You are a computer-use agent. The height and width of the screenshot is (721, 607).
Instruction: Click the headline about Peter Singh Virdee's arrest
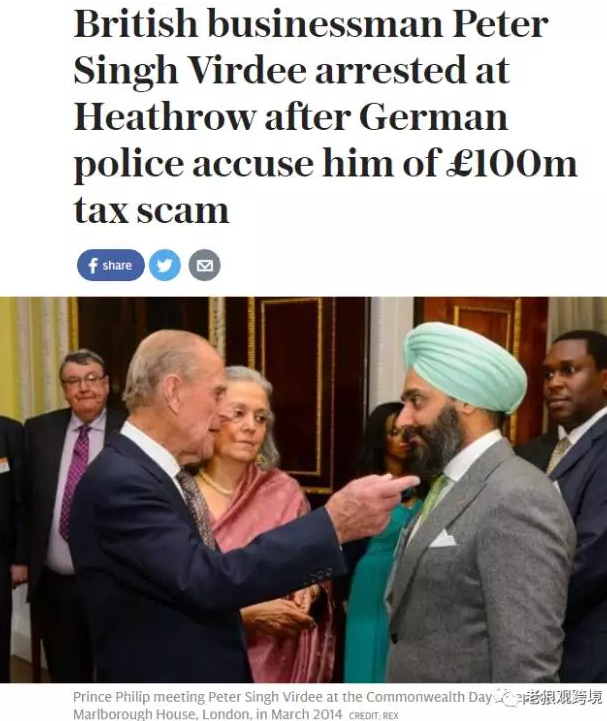tap(325, 116)
